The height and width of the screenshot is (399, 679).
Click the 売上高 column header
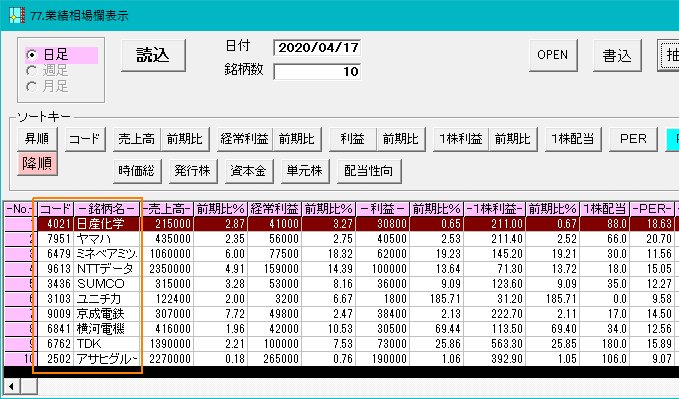pyautogui.click(x=167, y=209)
